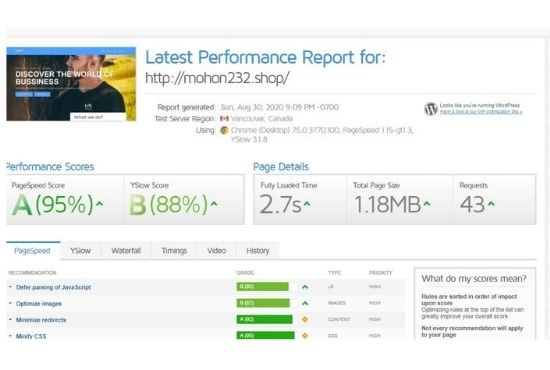
Task: Click the WordPress logo icon
Action: point(430,109)
